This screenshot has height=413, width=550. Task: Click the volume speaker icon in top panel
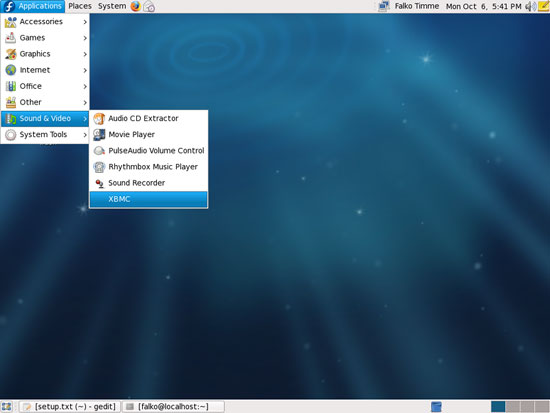[530, 6]
